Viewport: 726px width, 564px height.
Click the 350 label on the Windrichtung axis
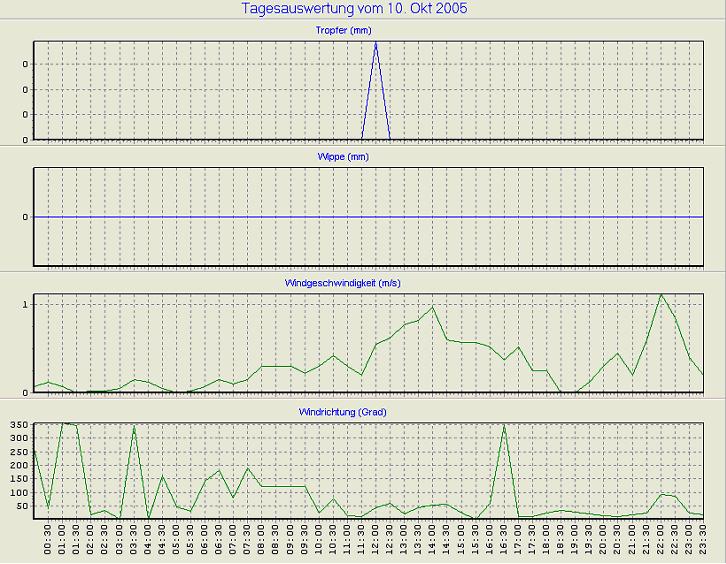point(19,426)
